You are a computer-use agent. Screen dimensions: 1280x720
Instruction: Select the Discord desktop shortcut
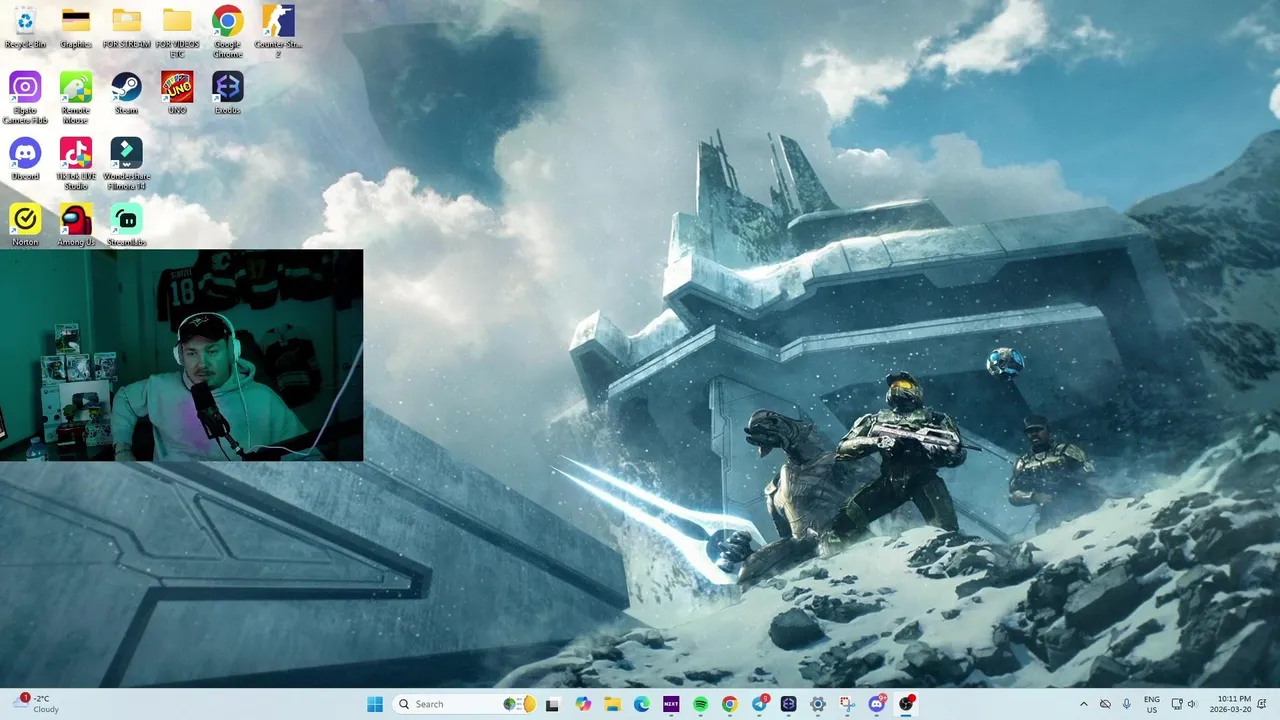25,159
